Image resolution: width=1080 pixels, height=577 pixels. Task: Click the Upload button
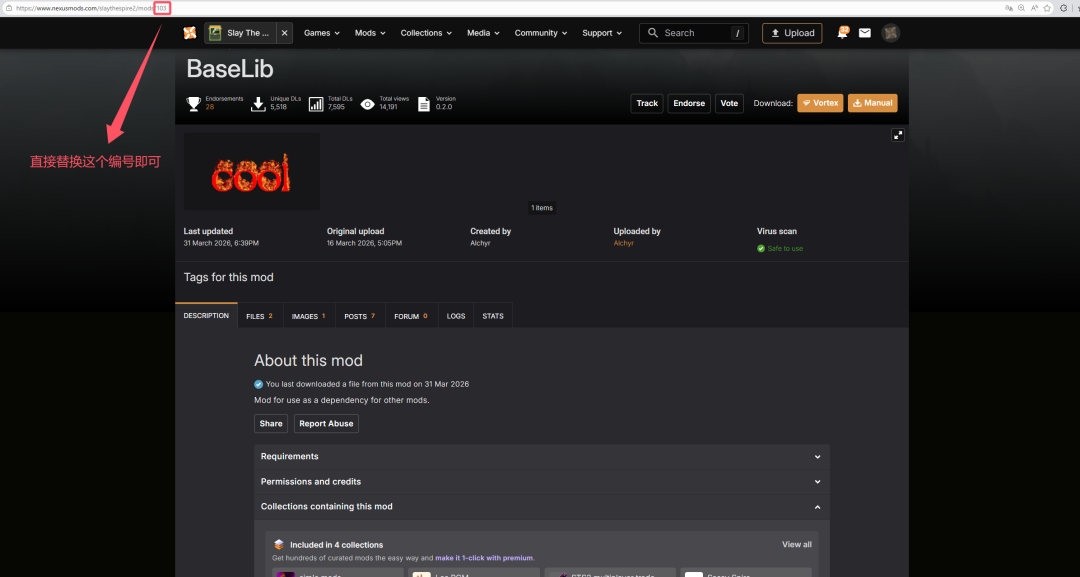792,33
